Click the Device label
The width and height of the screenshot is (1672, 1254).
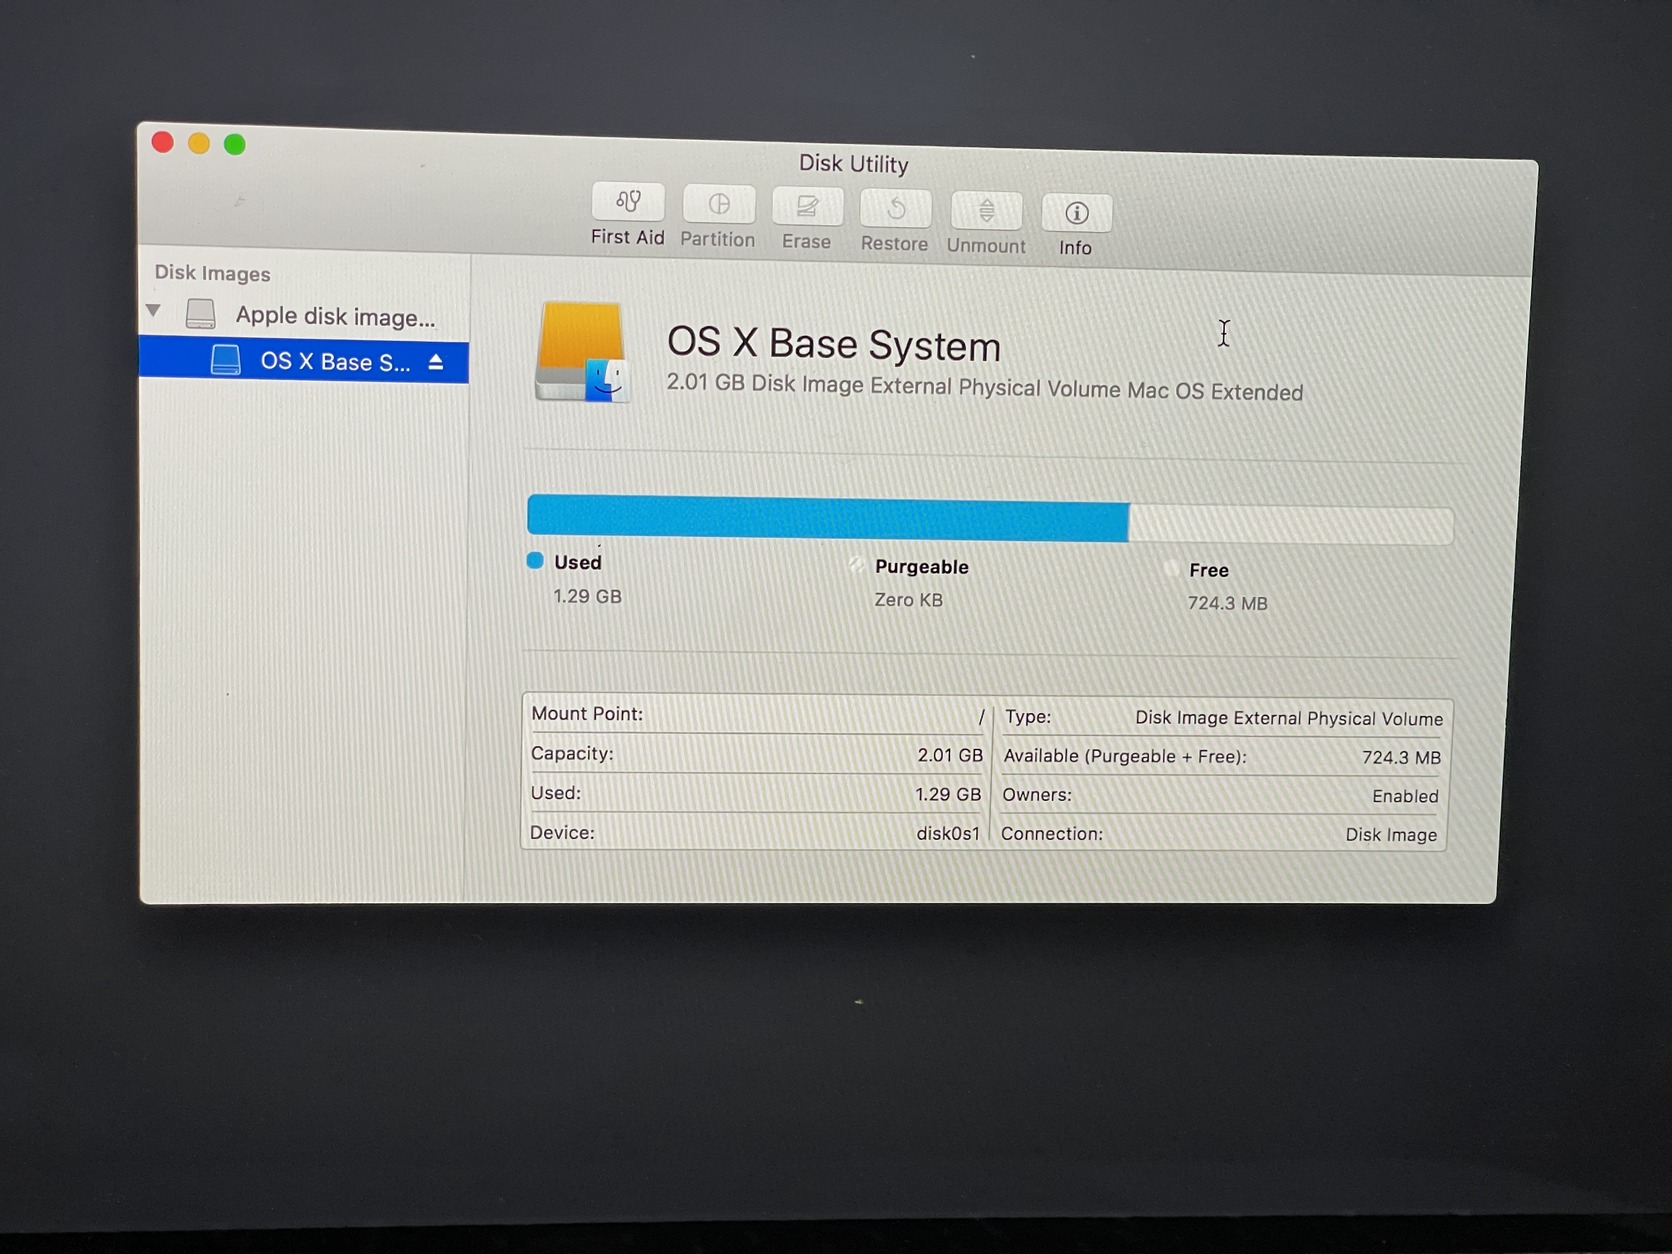(562, 832)
